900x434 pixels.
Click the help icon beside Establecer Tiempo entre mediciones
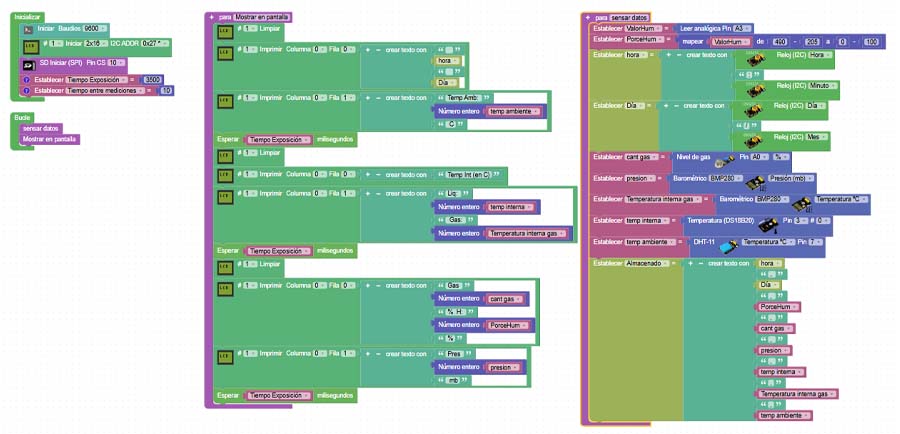[x=27, y=90]
